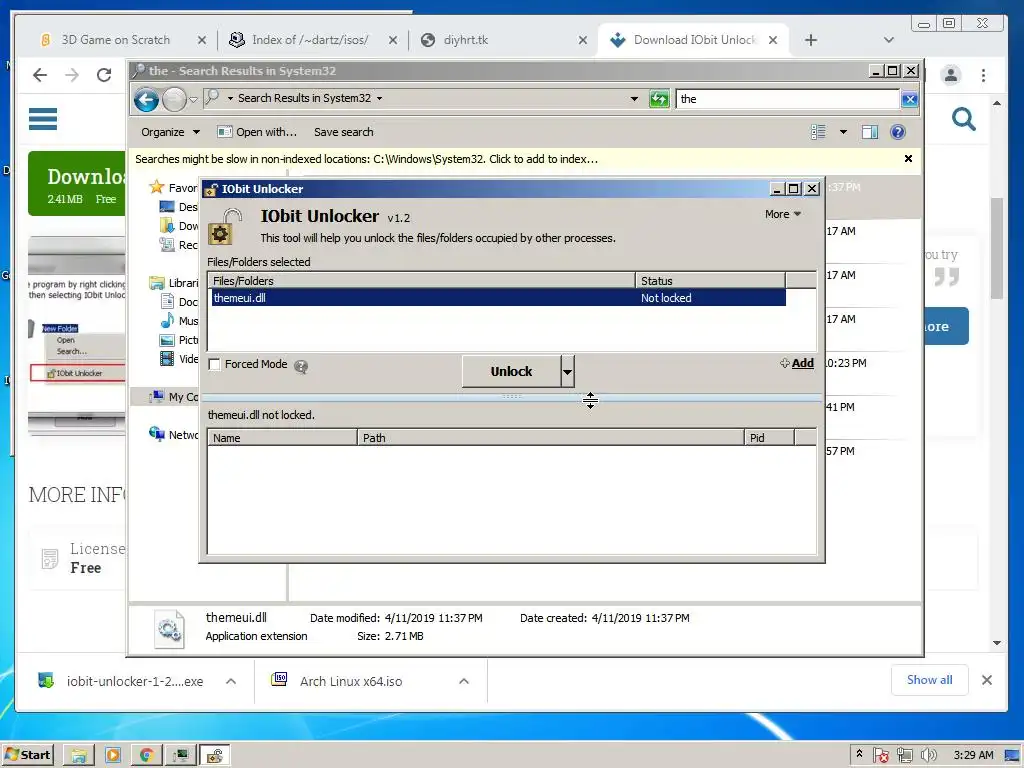Open the browser three-dot menu
Viewport: 1024px width, 768px height.
point(984,75)
